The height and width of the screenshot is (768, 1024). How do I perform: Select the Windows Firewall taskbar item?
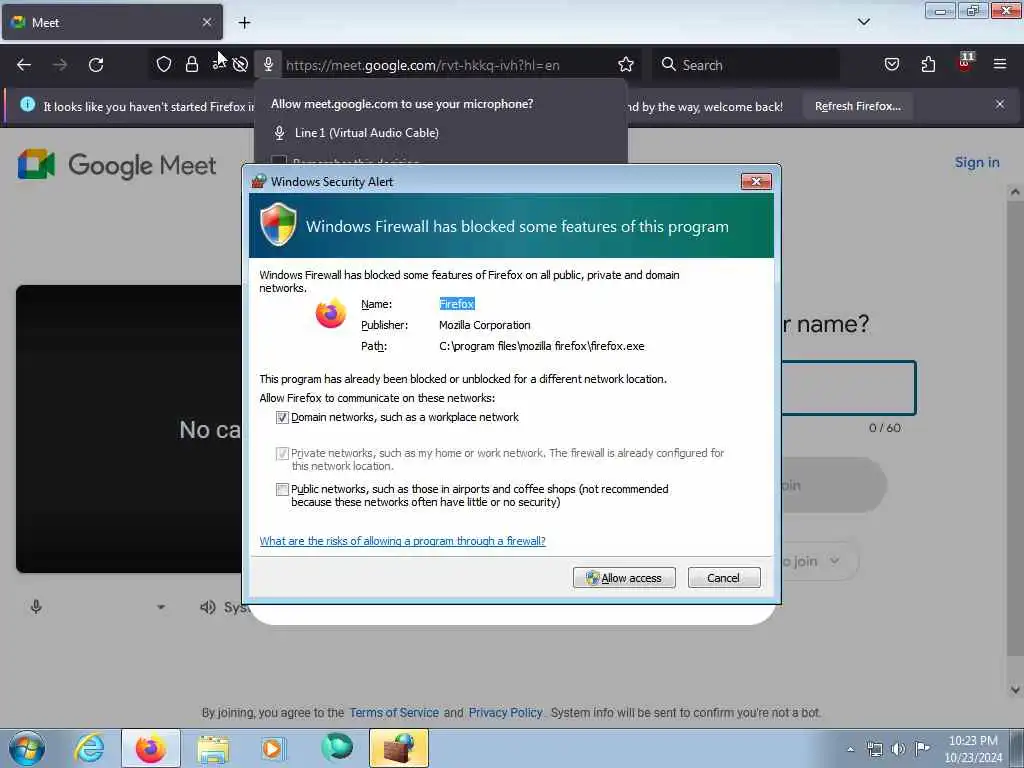399,748
